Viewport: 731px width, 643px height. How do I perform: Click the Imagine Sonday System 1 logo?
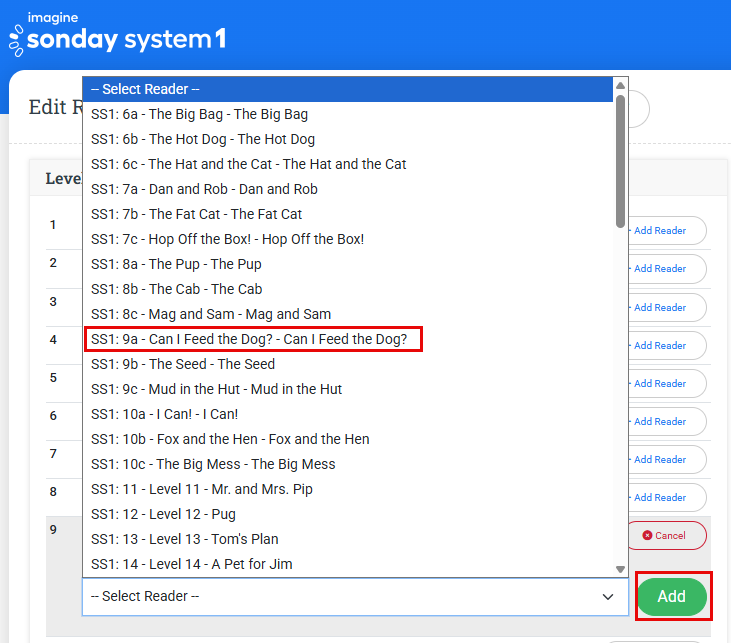click(x=117, y=34)
